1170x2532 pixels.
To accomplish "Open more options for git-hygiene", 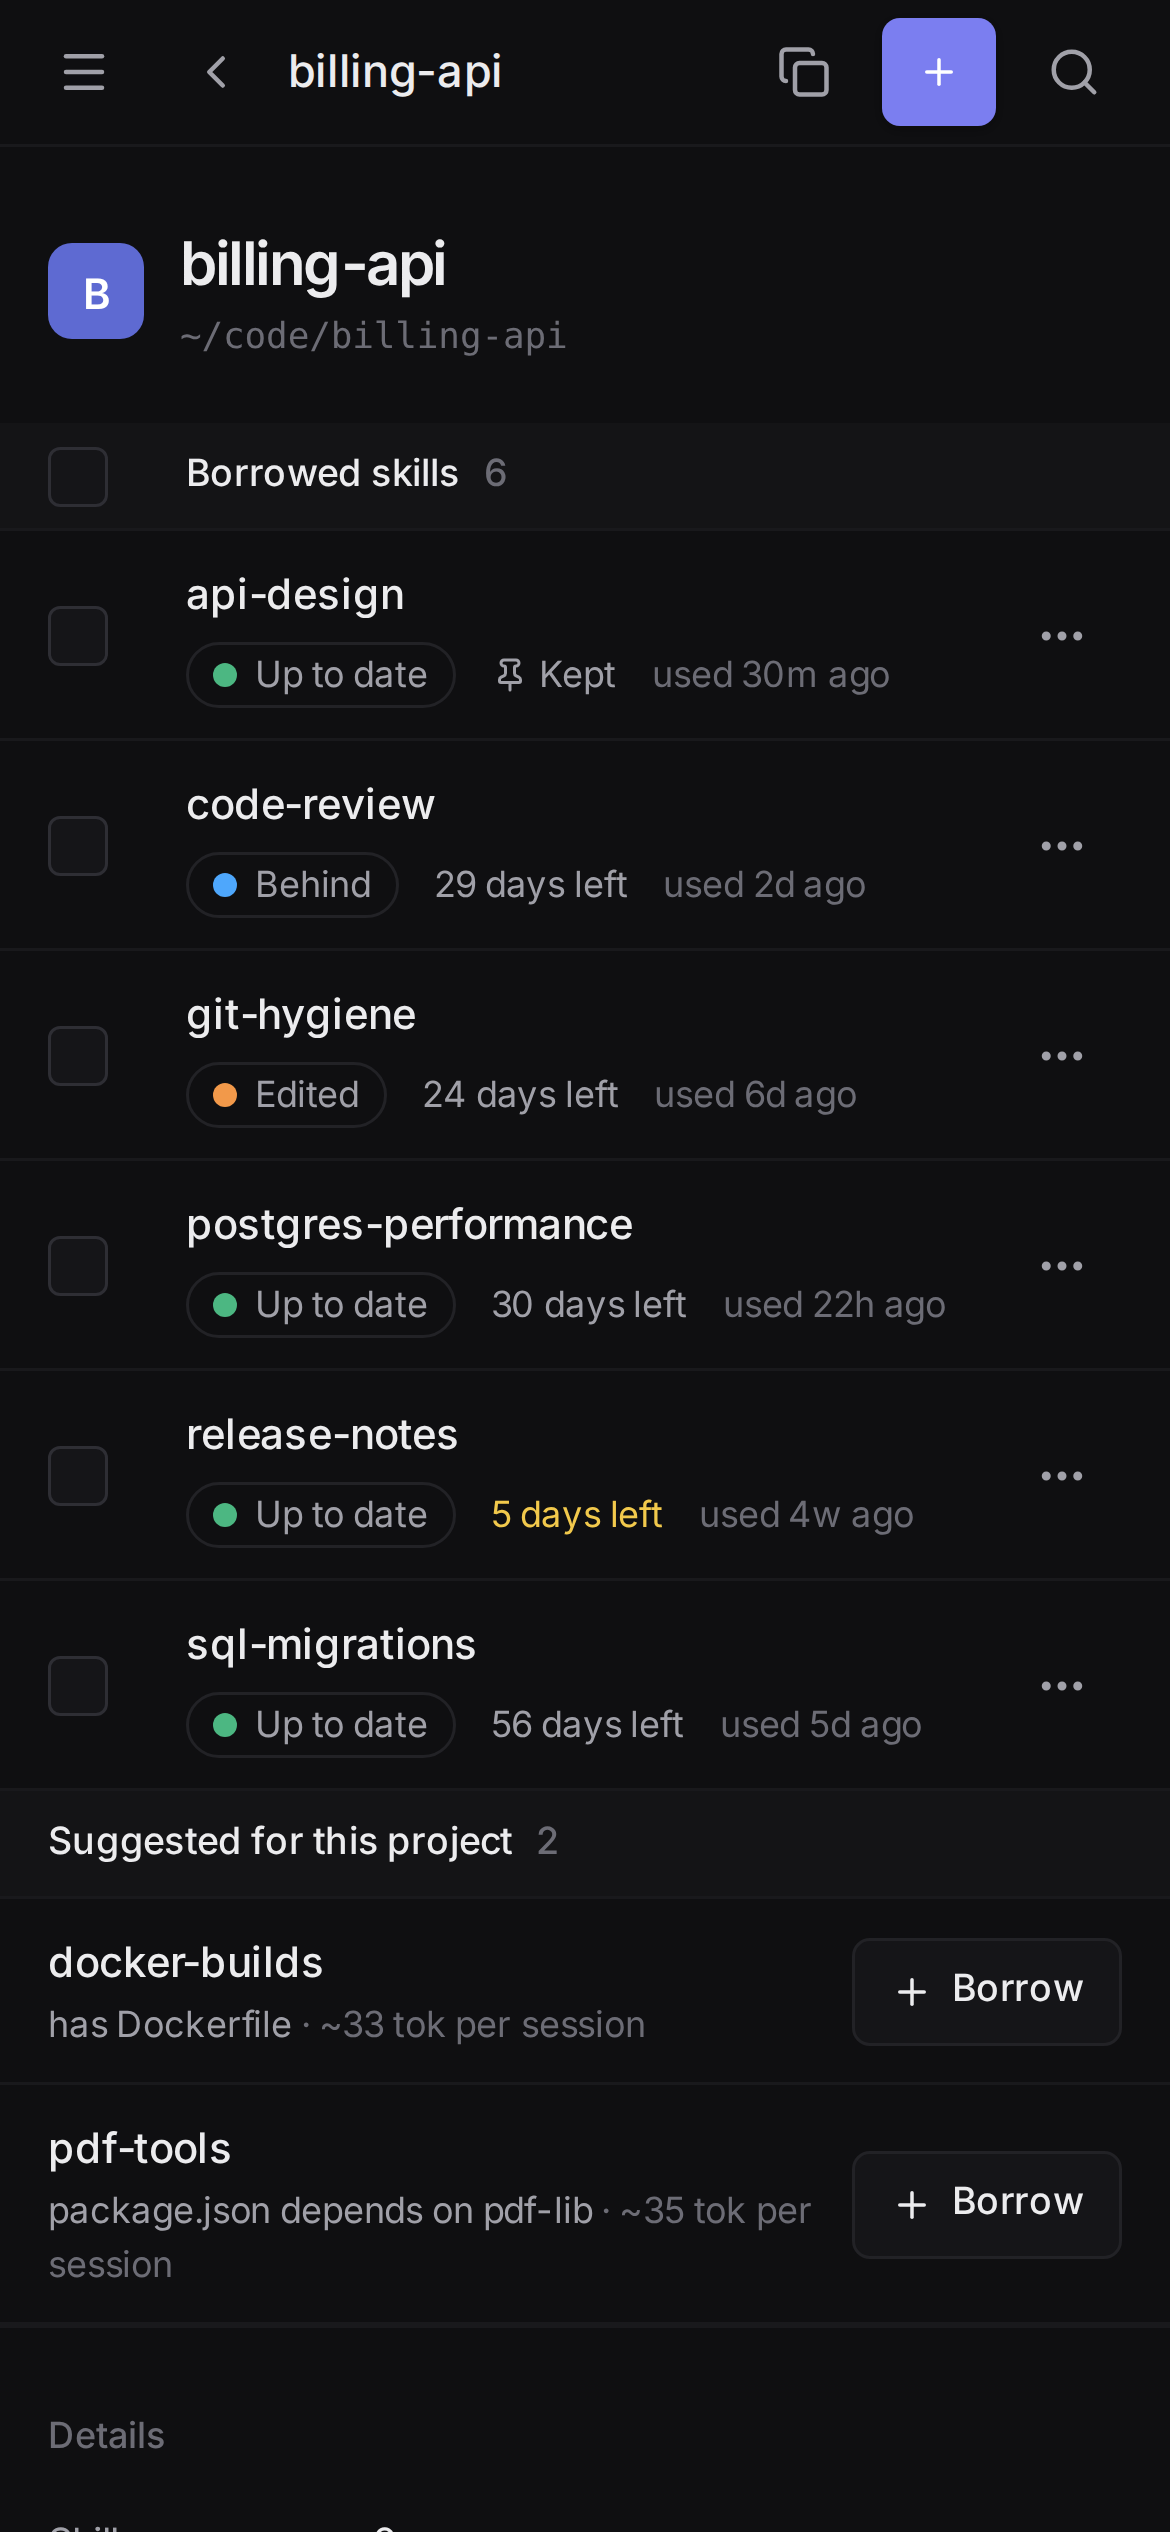I will pos(1062,1056).
